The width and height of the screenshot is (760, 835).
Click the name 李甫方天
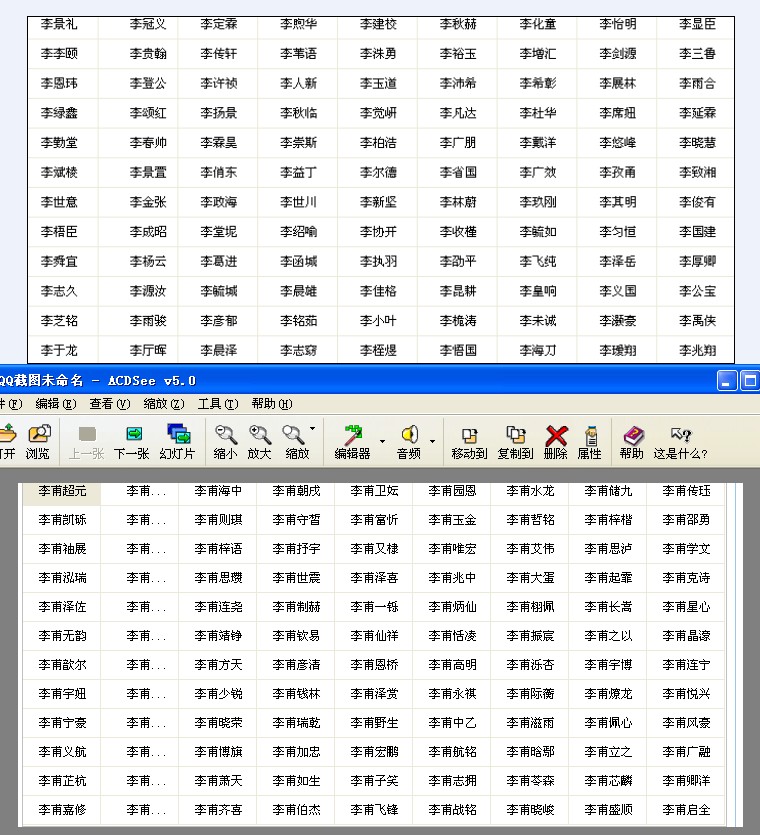click(218, 665)
